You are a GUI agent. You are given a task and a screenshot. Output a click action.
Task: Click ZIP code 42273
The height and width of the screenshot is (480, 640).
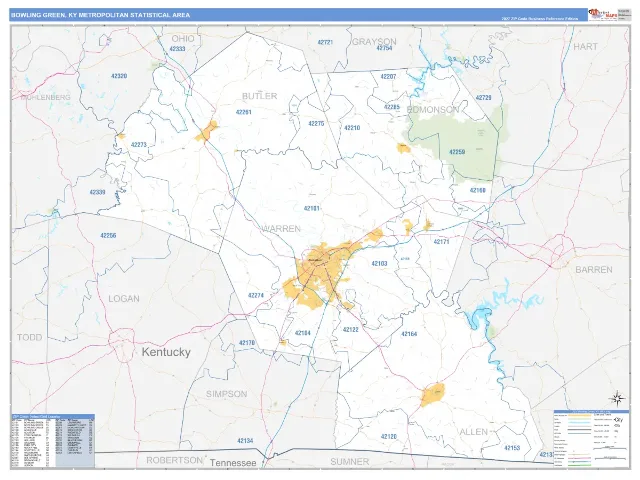(x=138, y=144)
